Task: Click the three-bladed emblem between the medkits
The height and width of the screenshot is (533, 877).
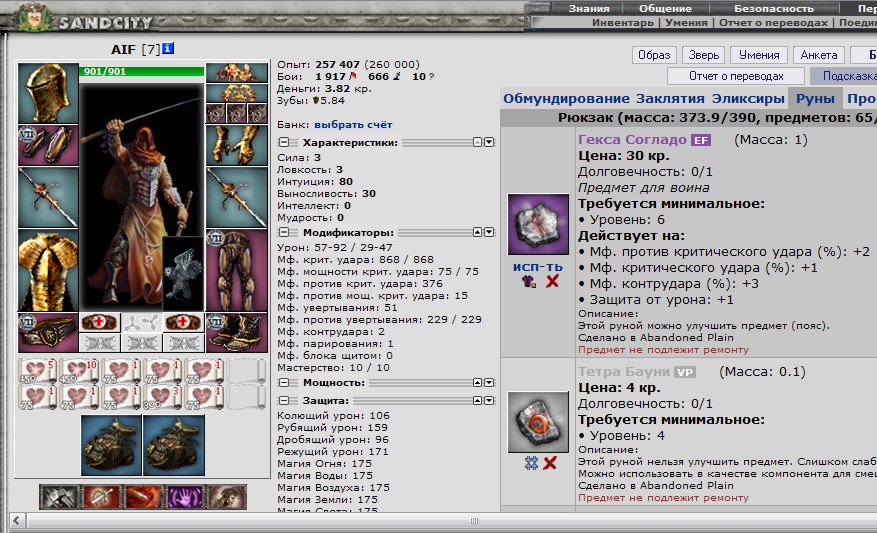Action: 142,323
